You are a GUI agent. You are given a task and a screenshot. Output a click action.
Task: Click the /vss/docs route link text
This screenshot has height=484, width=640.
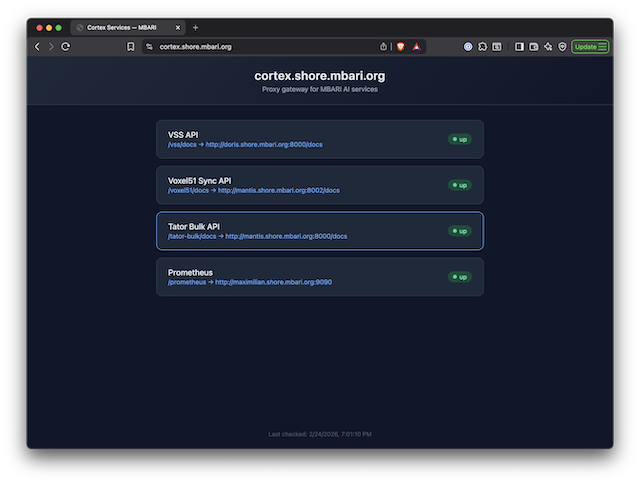182,144
